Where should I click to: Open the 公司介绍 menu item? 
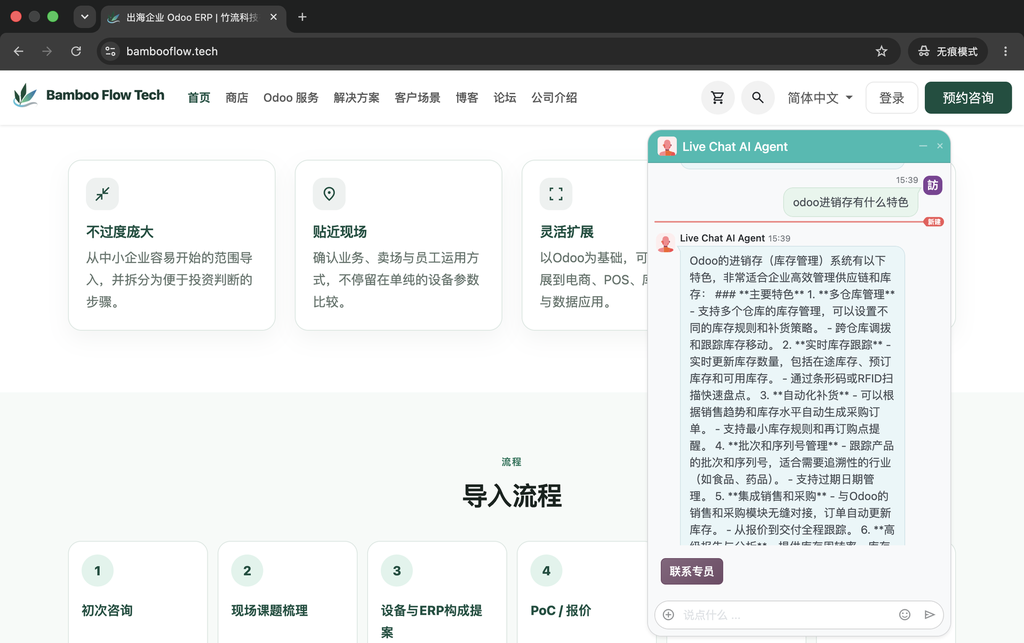554,98
